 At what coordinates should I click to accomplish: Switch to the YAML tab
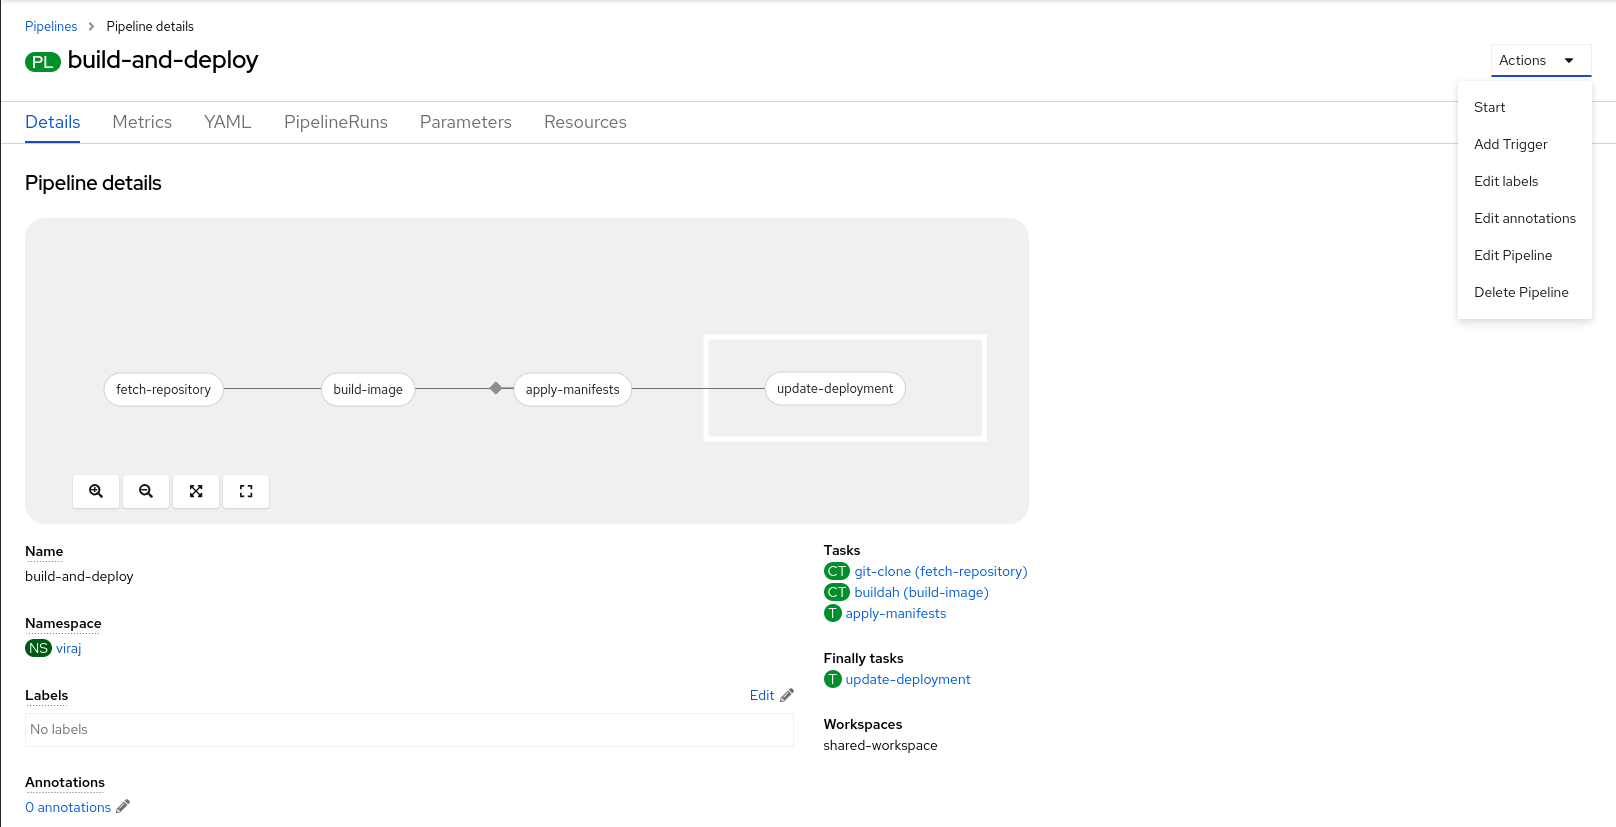227,122
